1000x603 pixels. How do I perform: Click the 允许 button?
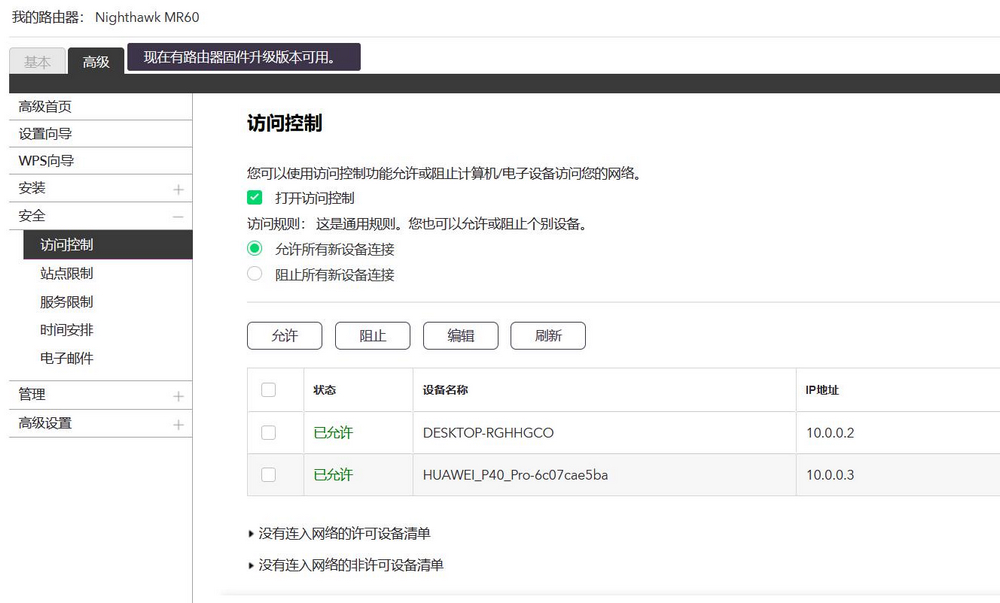[x=284, y=335]
